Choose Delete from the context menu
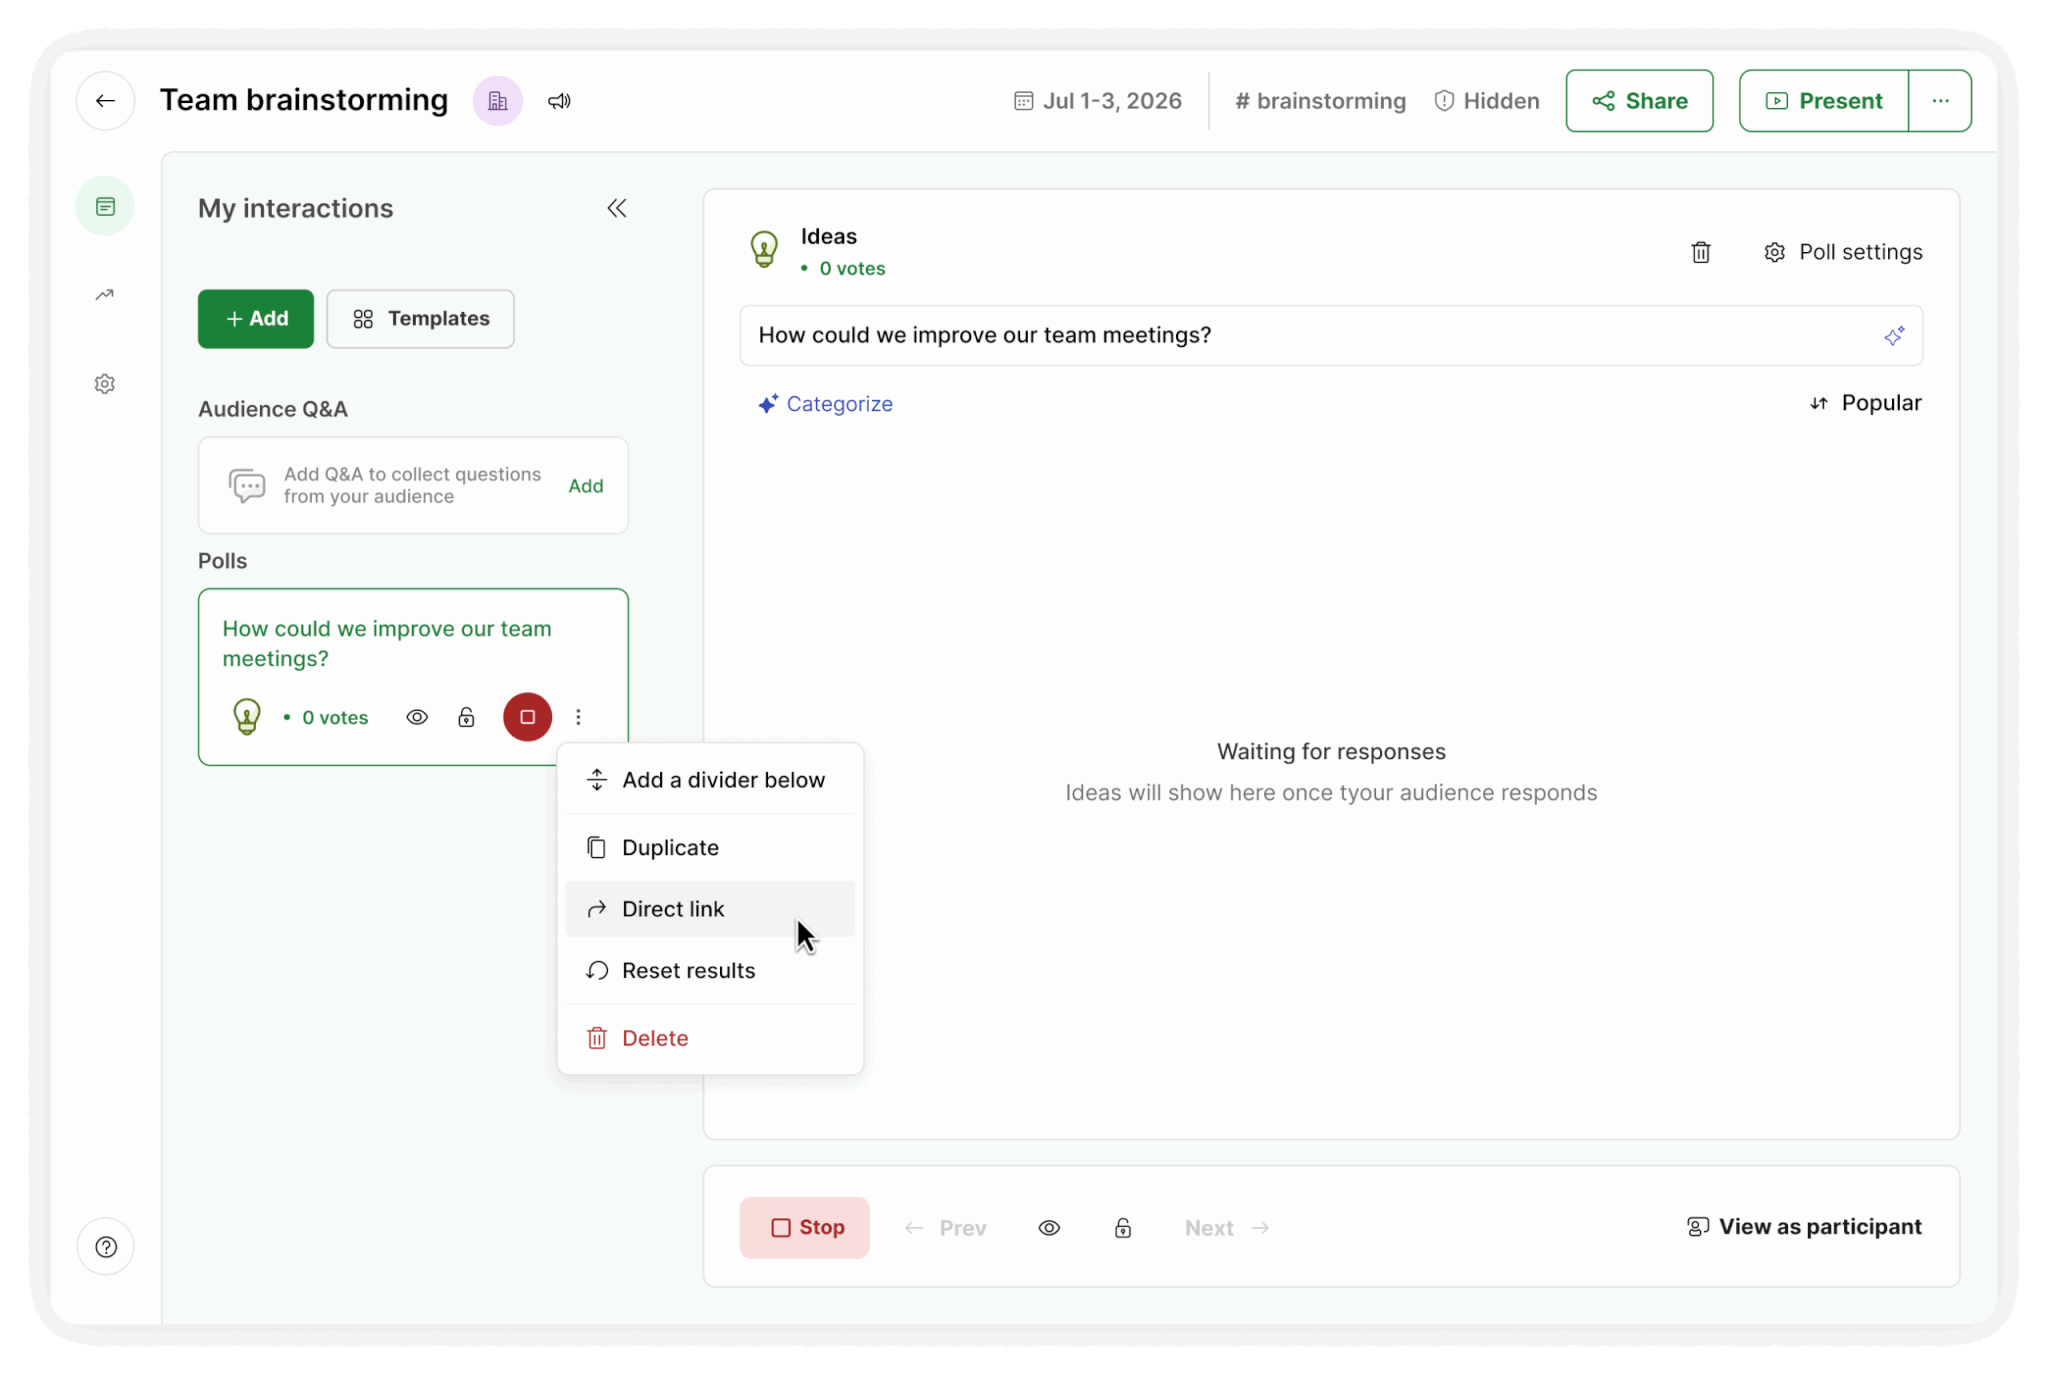2048x1375 pixels. (x=710, y=1038)
